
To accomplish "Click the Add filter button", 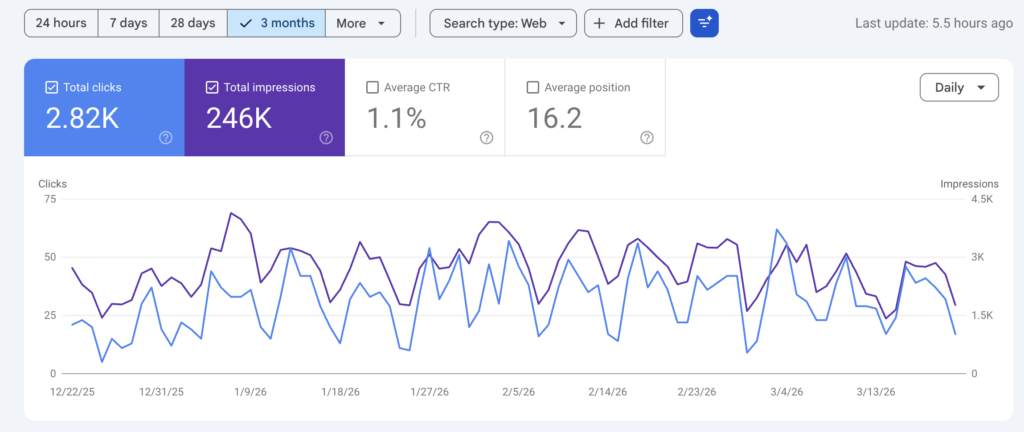I will pos(633,23).
